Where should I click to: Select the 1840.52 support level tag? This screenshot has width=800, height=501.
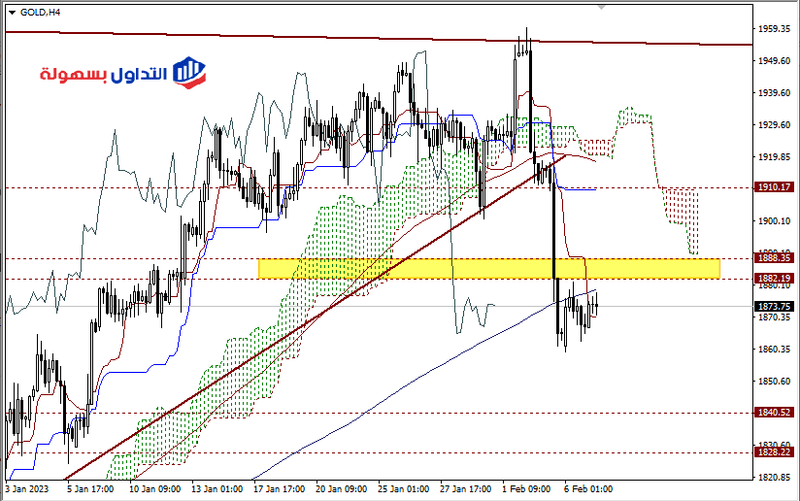775,412
